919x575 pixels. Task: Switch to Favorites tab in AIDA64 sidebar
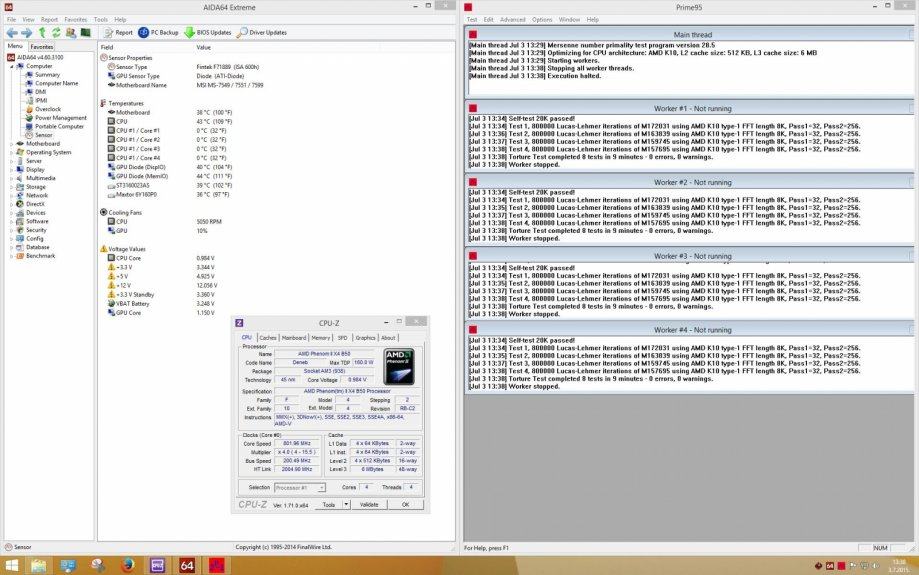pyautogui.click(x=42, y=47)
